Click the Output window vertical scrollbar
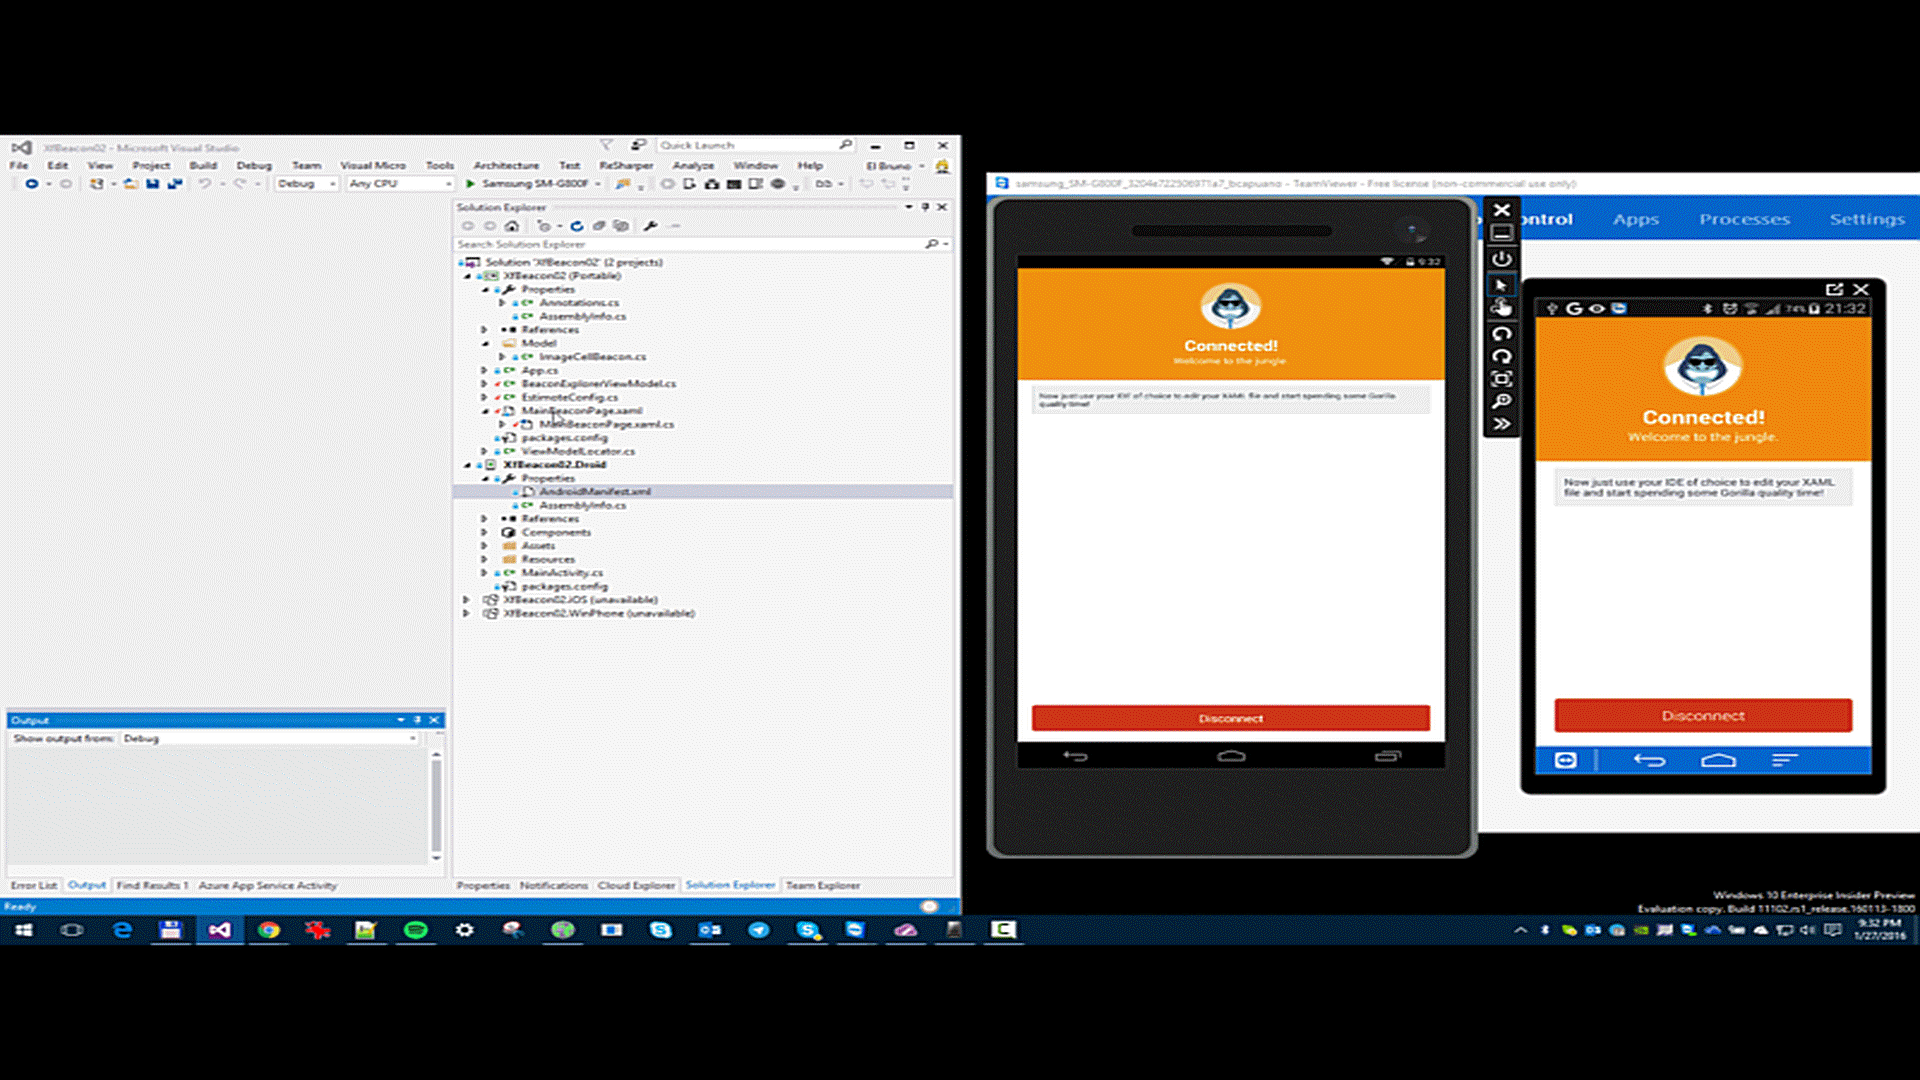The image size is (1920, 1080). tap(436, 805)
